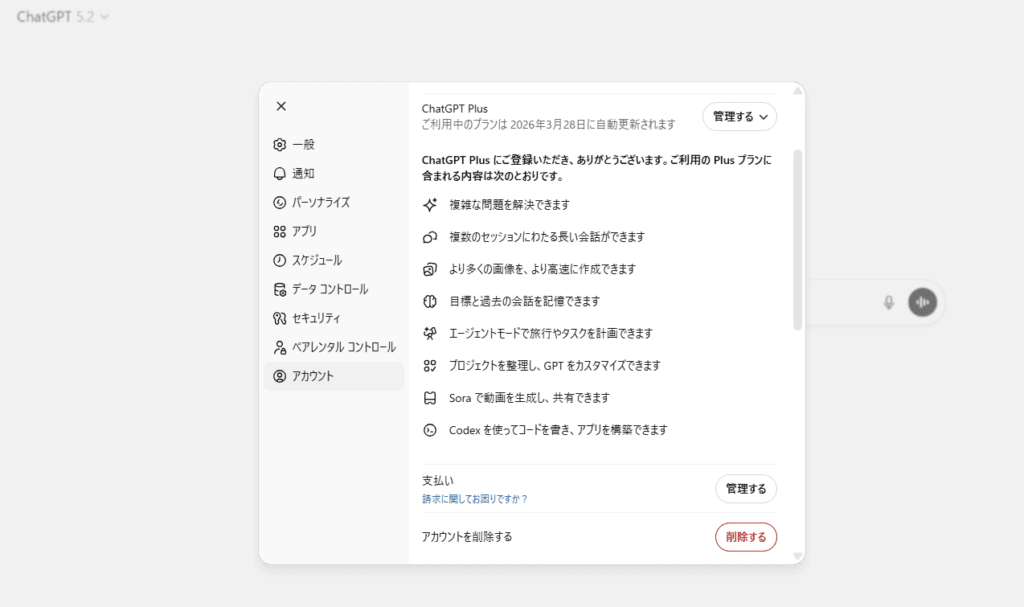Select the アカウント tab in sidebar
The image size is (1024, 607).
coord(334,377)
